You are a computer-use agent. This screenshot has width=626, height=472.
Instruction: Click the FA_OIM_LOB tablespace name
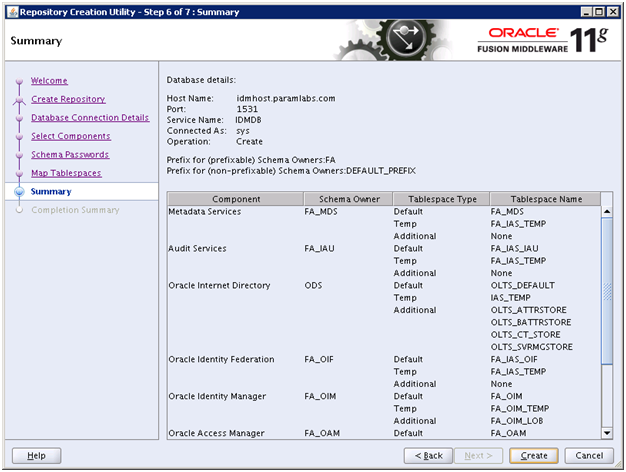tap(517, 421)
